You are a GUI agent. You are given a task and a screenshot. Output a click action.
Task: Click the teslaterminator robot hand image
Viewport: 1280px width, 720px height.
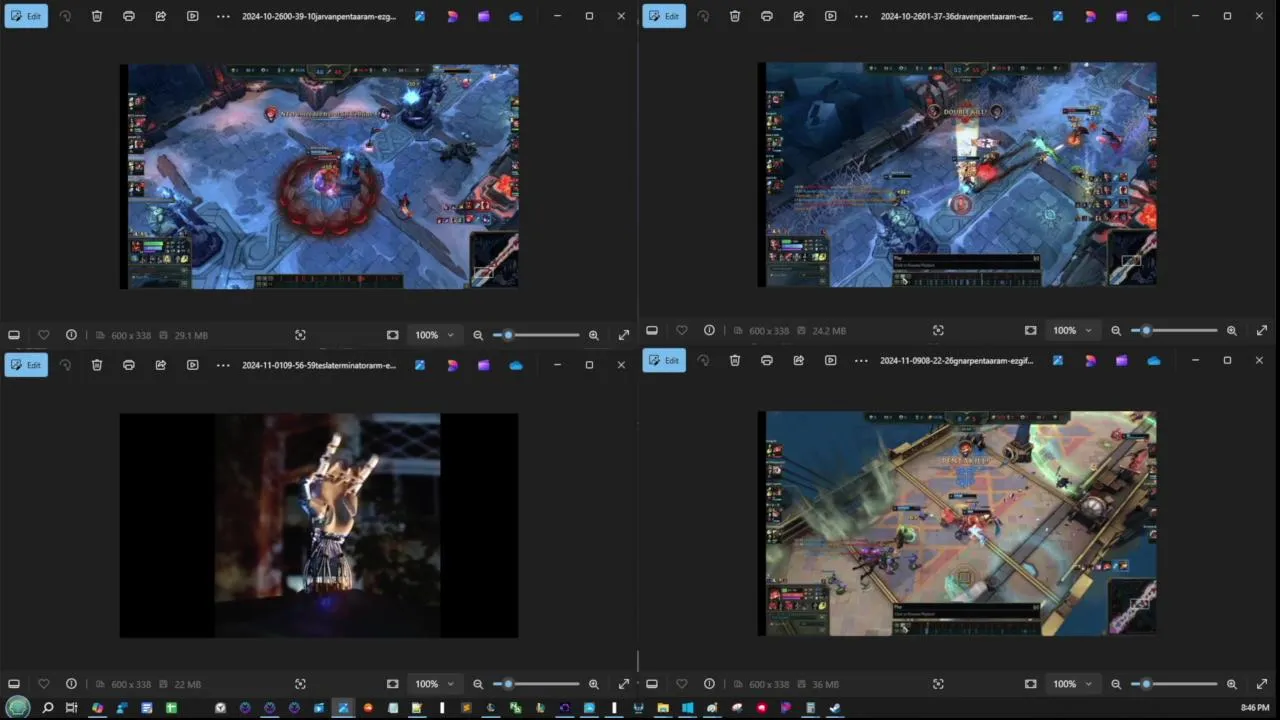(x=319, y=525)
